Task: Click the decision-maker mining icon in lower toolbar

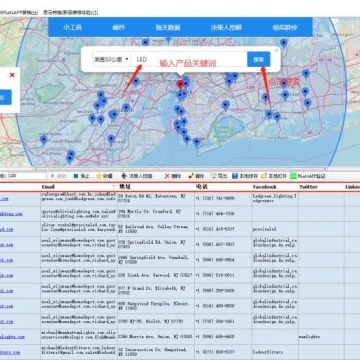Action: [x=124, y=176]
